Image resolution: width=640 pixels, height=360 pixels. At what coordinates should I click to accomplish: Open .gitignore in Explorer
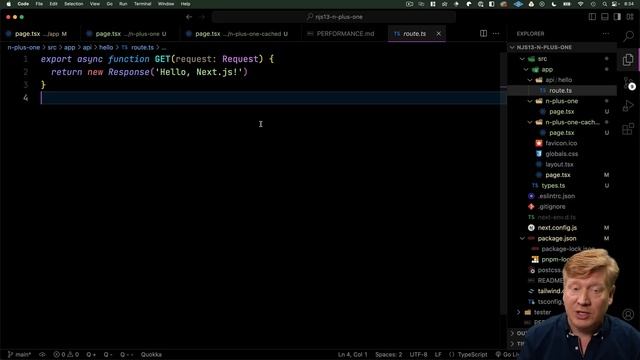(562, 207)
